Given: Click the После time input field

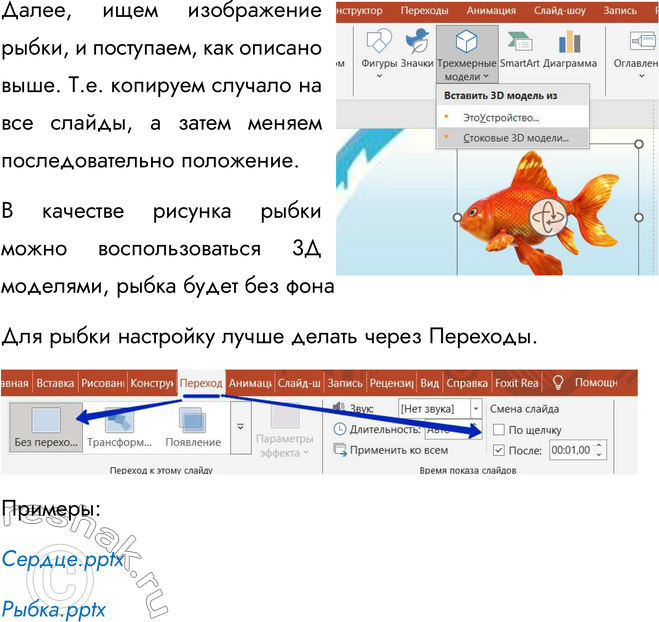Looking at the screenshot, I should point(576,450).
